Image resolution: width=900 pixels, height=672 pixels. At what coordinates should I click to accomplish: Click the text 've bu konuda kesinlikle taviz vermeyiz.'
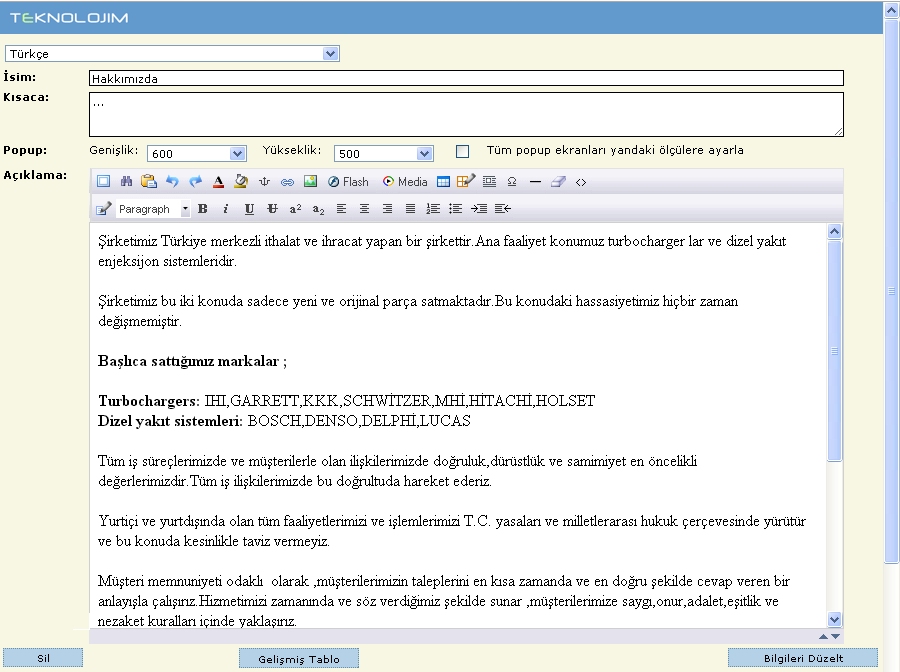point(214,541)
